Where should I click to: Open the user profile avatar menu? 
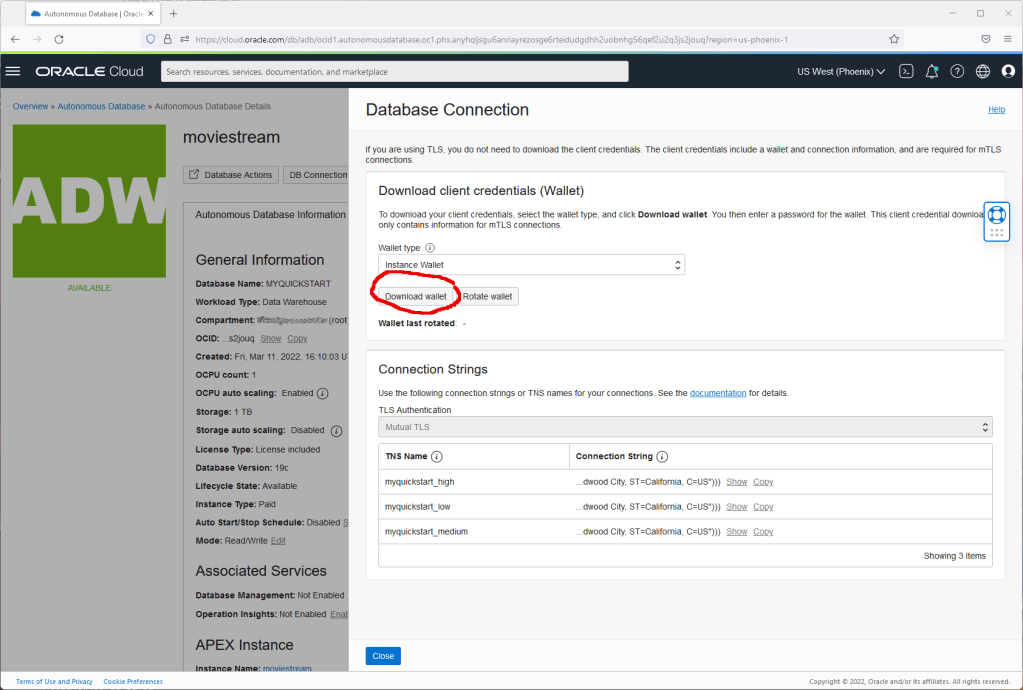(x=1007, y=71)
